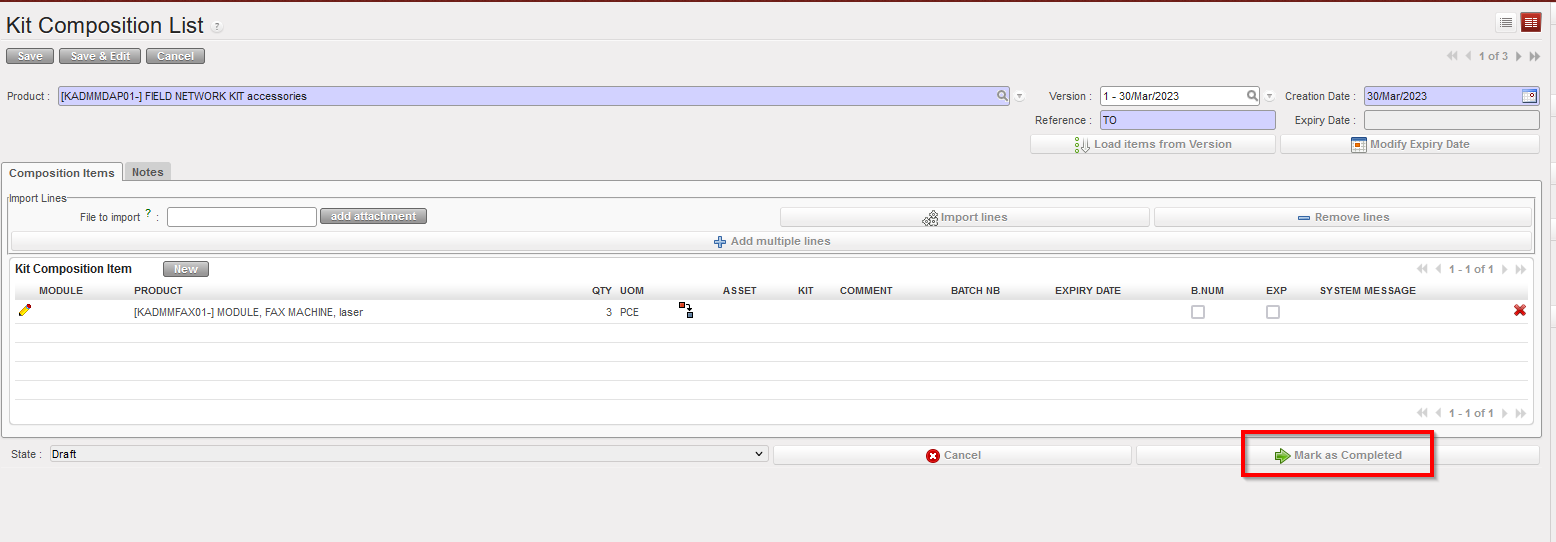Switch to list view icon
Viewport: 1556px width, 542px height.
pos(1506,23)
